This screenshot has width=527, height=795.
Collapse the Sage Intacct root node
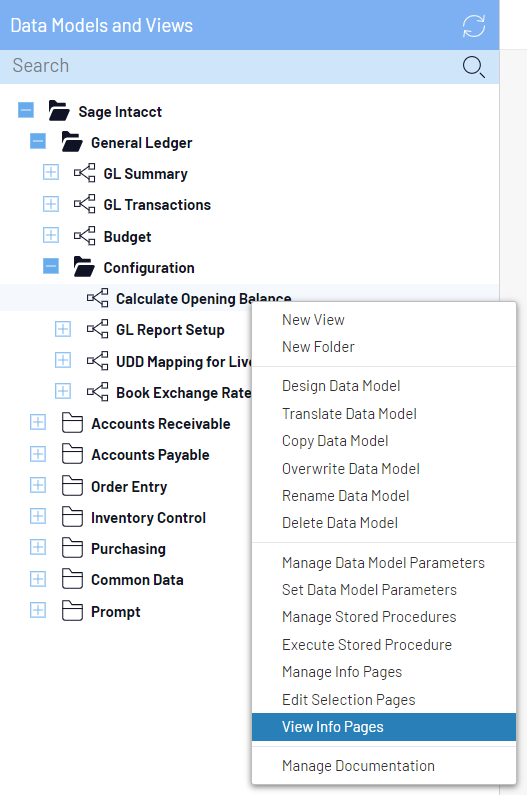[26, 110]
